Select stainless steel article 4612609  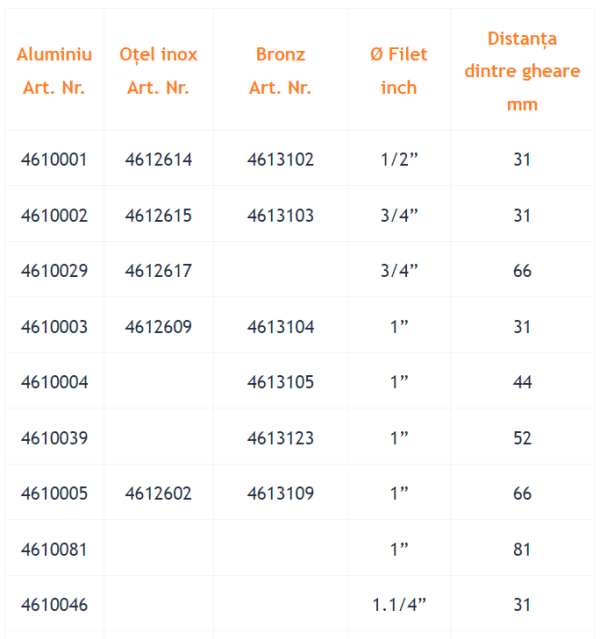pos(158,326)
